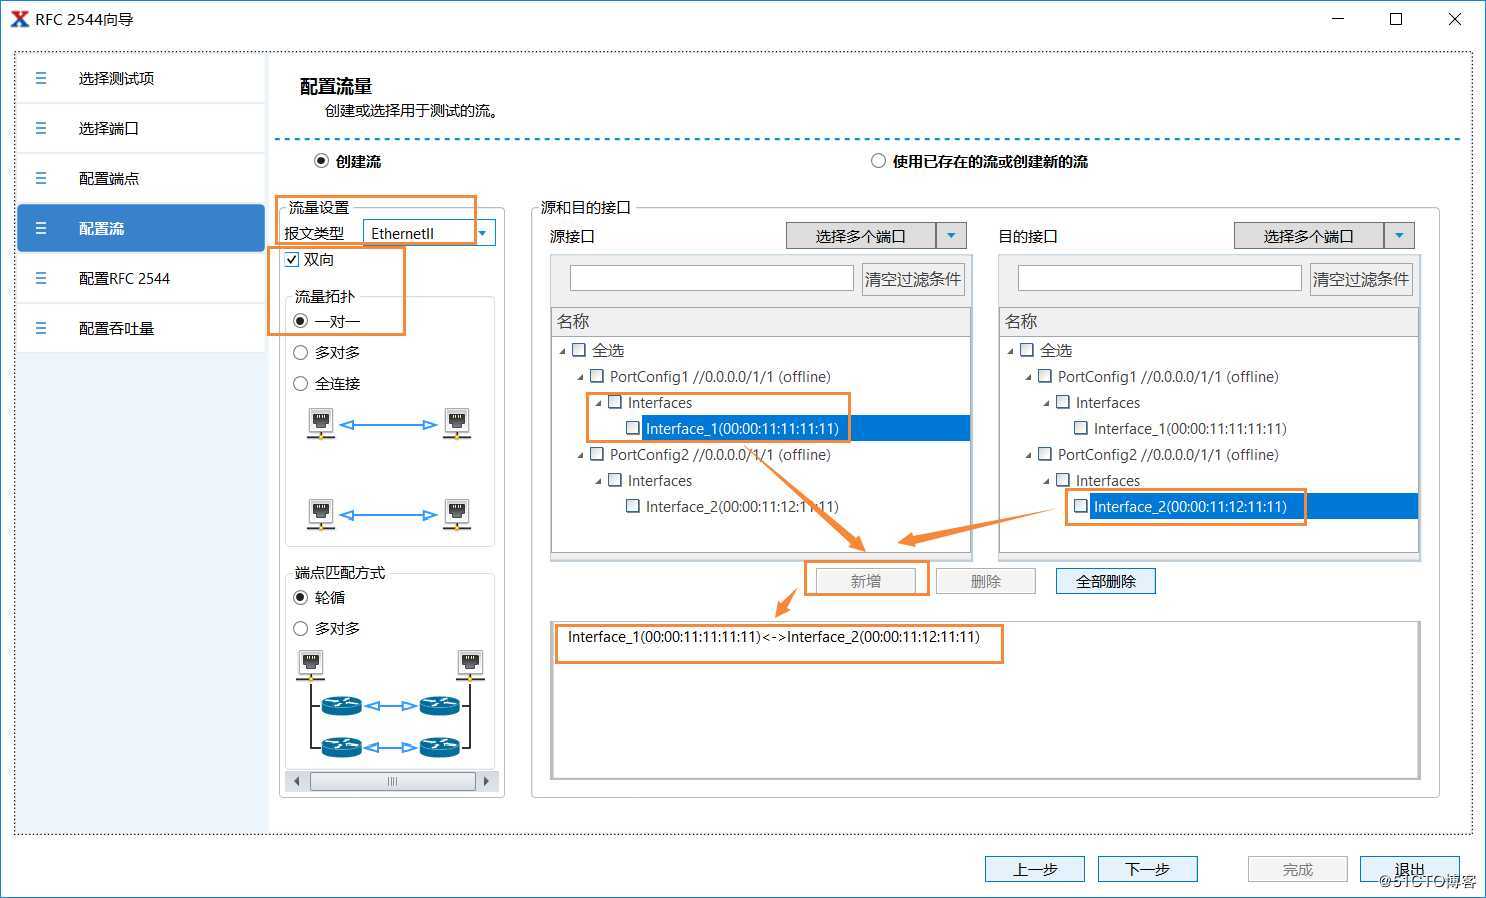Screen dimensions: 1486x898
Task: Select Interface_2 row in source tree
Action: 742,506
